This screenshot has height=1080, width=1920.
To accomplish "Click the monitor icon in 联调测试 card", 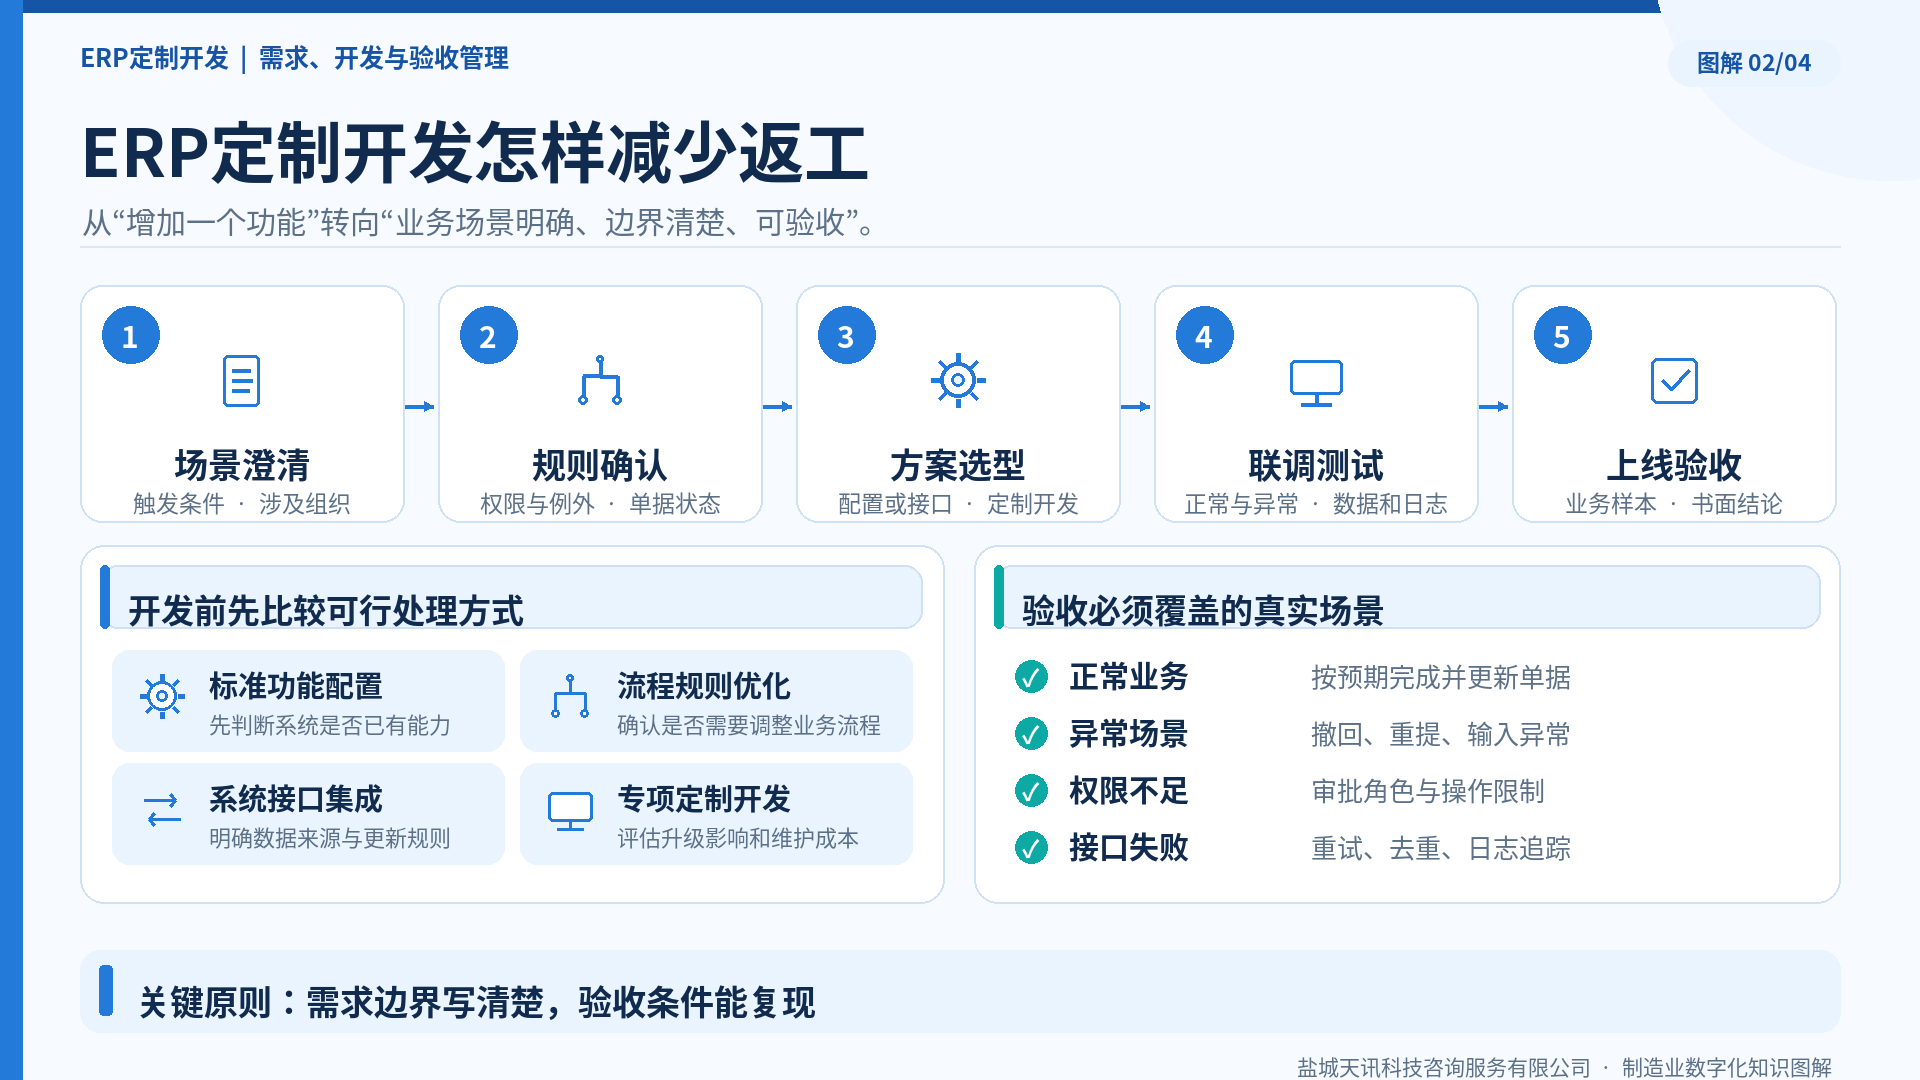I will tap(1316, 383).
